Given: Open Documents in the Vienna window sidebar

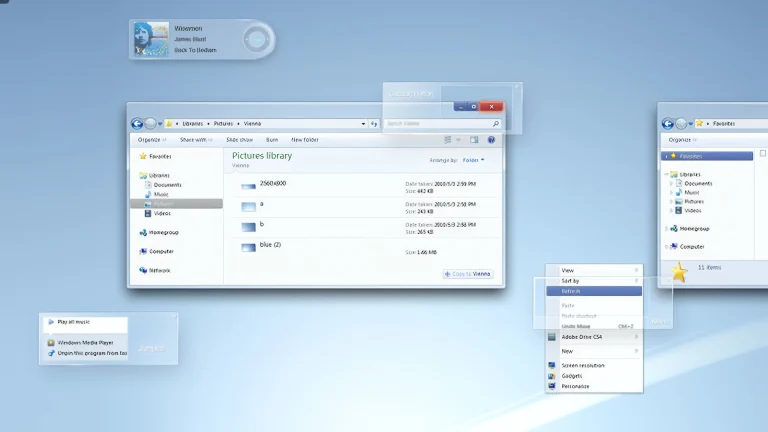Looking at the screenshot, I should pos(163,185).
